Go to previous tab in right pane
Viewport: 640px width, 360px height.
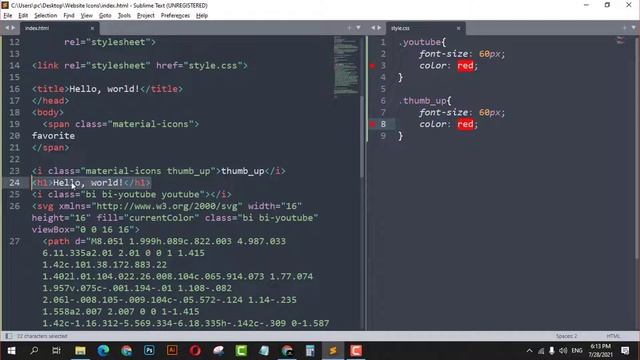click(x=373, y=28)
